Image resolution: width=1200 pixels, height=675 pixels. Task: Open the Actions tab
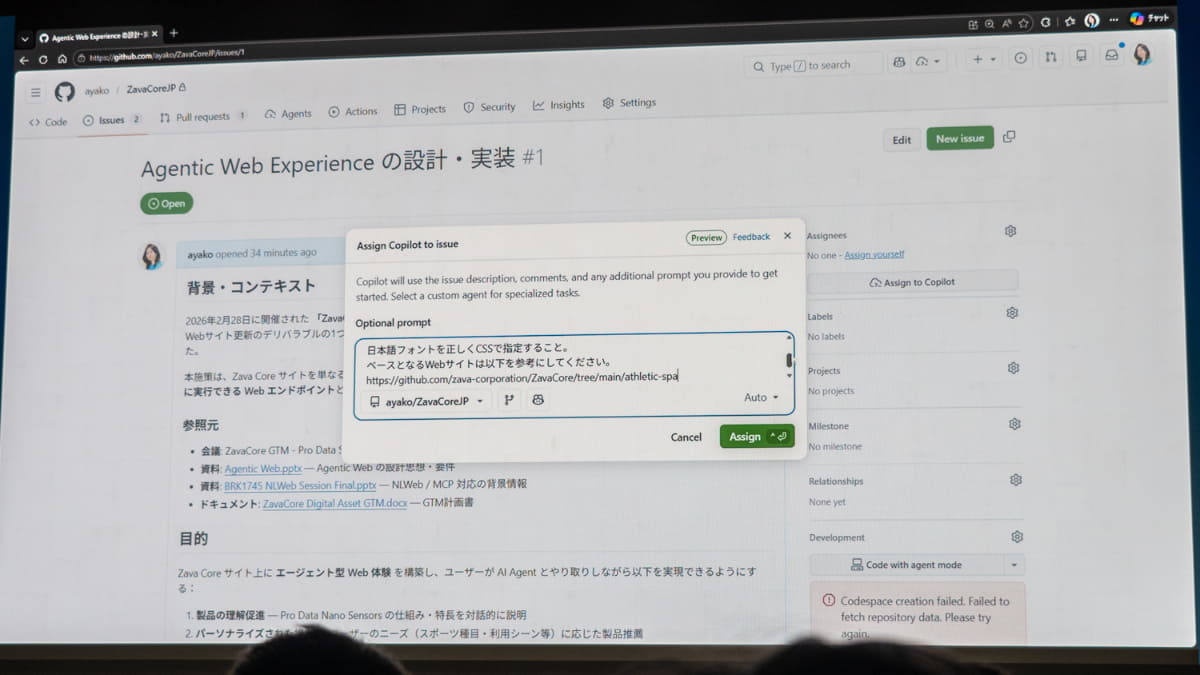point(353,112)
